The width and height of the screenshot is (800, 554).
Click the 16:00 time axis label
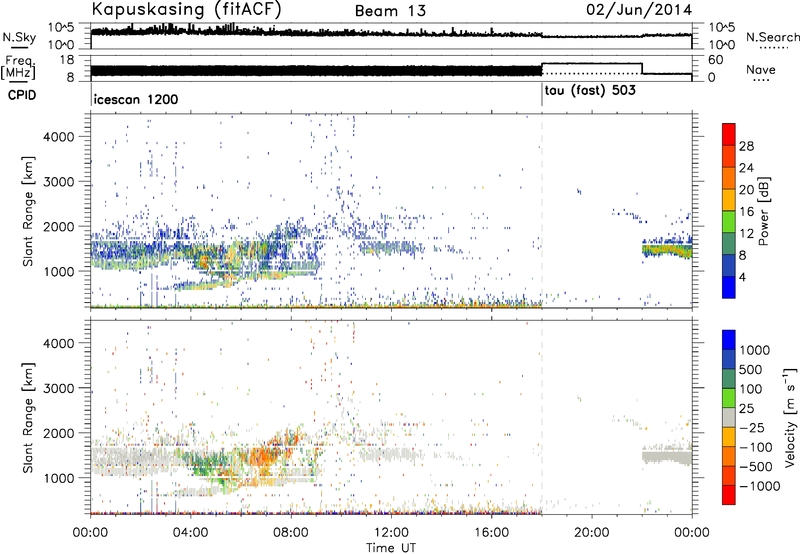491,533
